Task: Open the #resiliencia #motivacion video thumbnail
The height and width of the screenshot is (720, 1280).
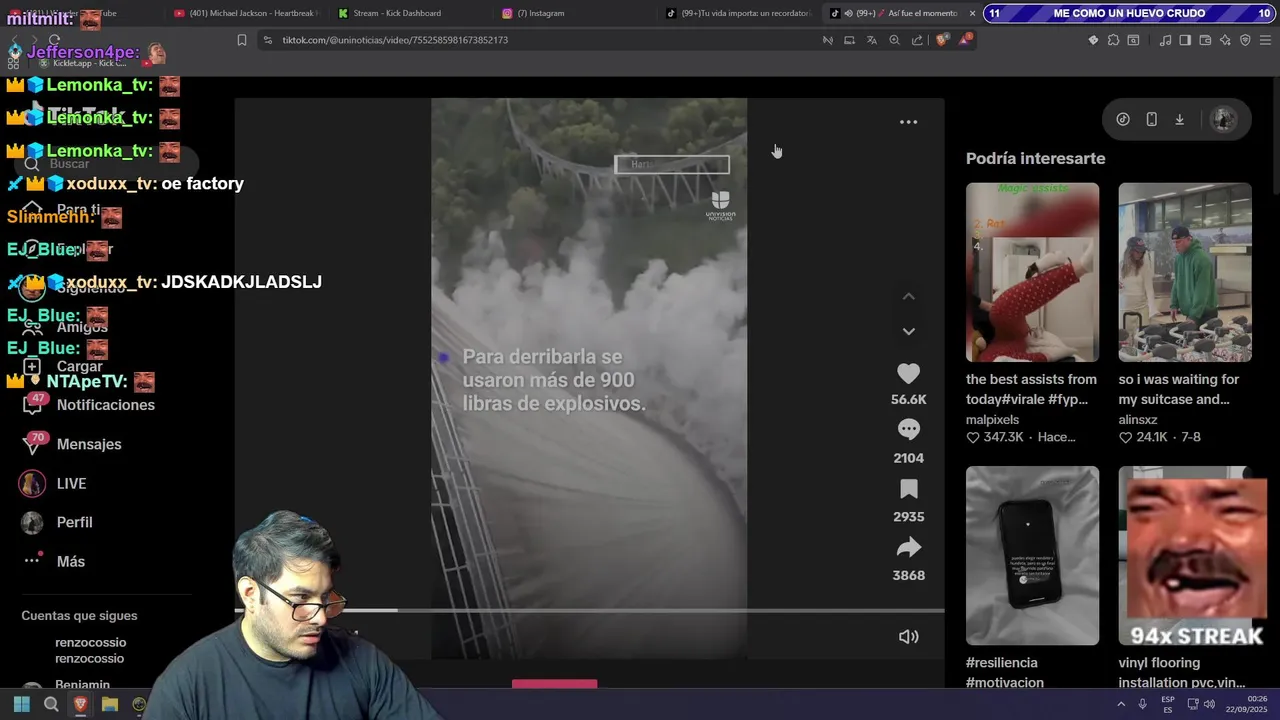Action: [1032, 555]
